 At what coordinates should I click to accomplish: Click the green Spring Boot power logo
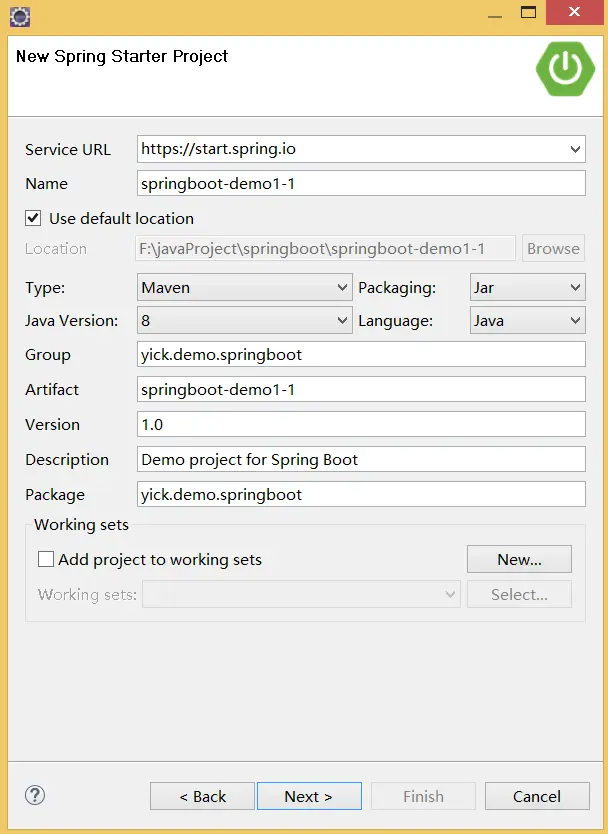pyautogui.click(x=565, y=69)
